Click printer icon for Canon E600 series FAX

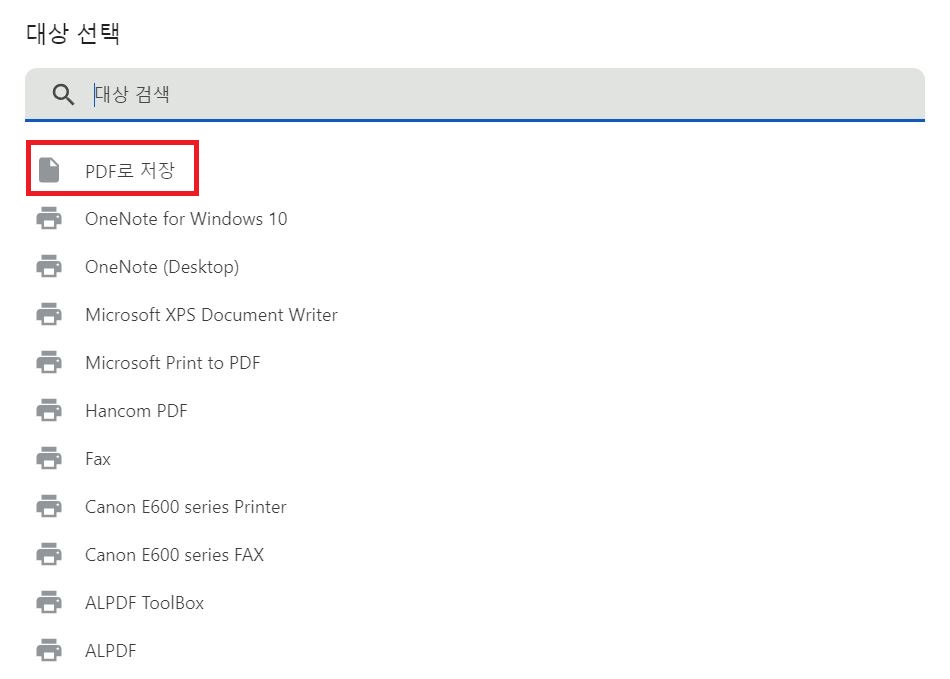click(x=49, y=554)
